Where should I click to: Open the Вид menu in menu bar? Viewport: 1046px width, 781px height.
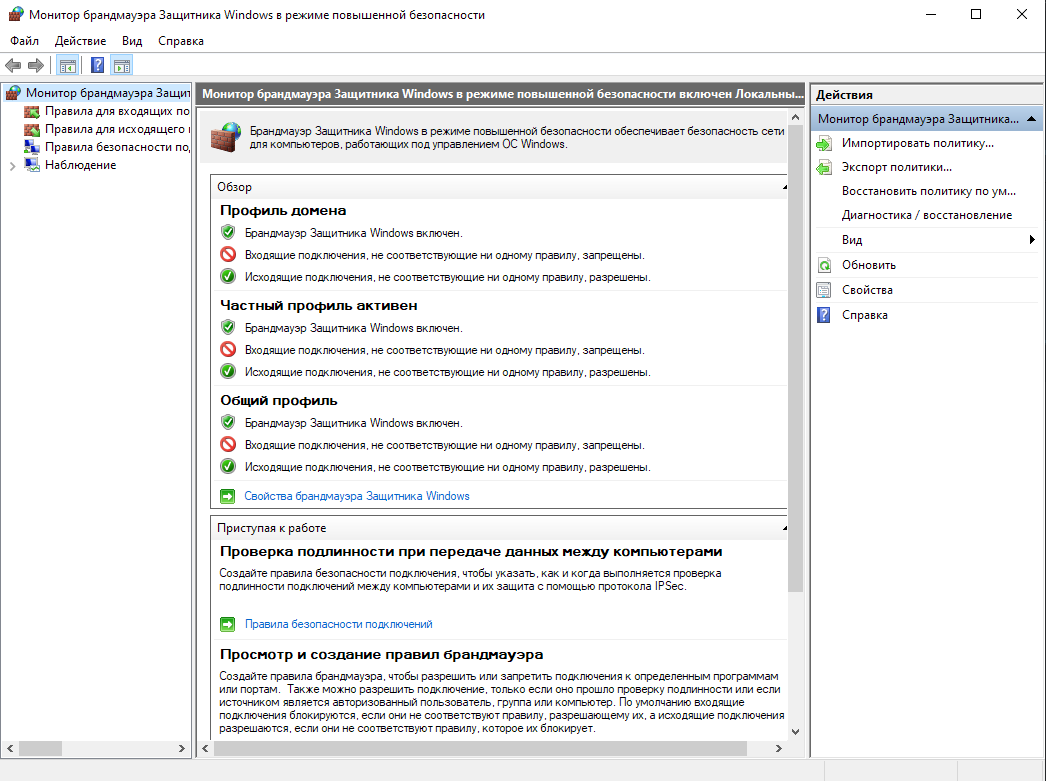(132, 41)
